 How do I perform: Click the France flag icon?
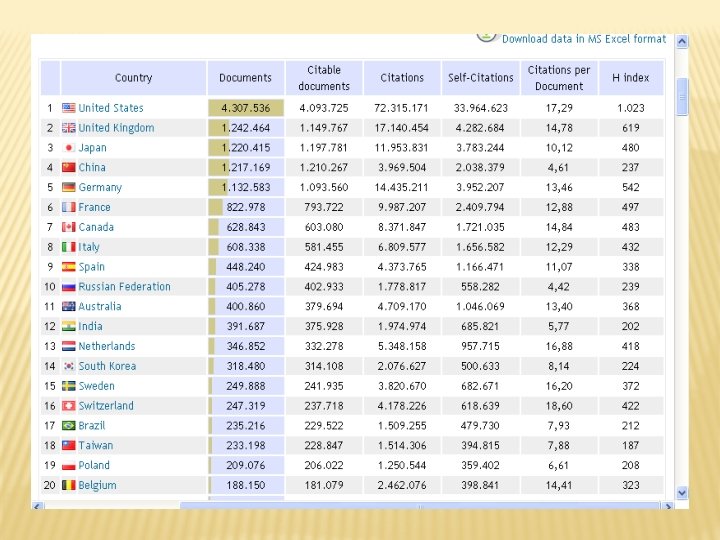pyautogui.click(x=68, y=207)
